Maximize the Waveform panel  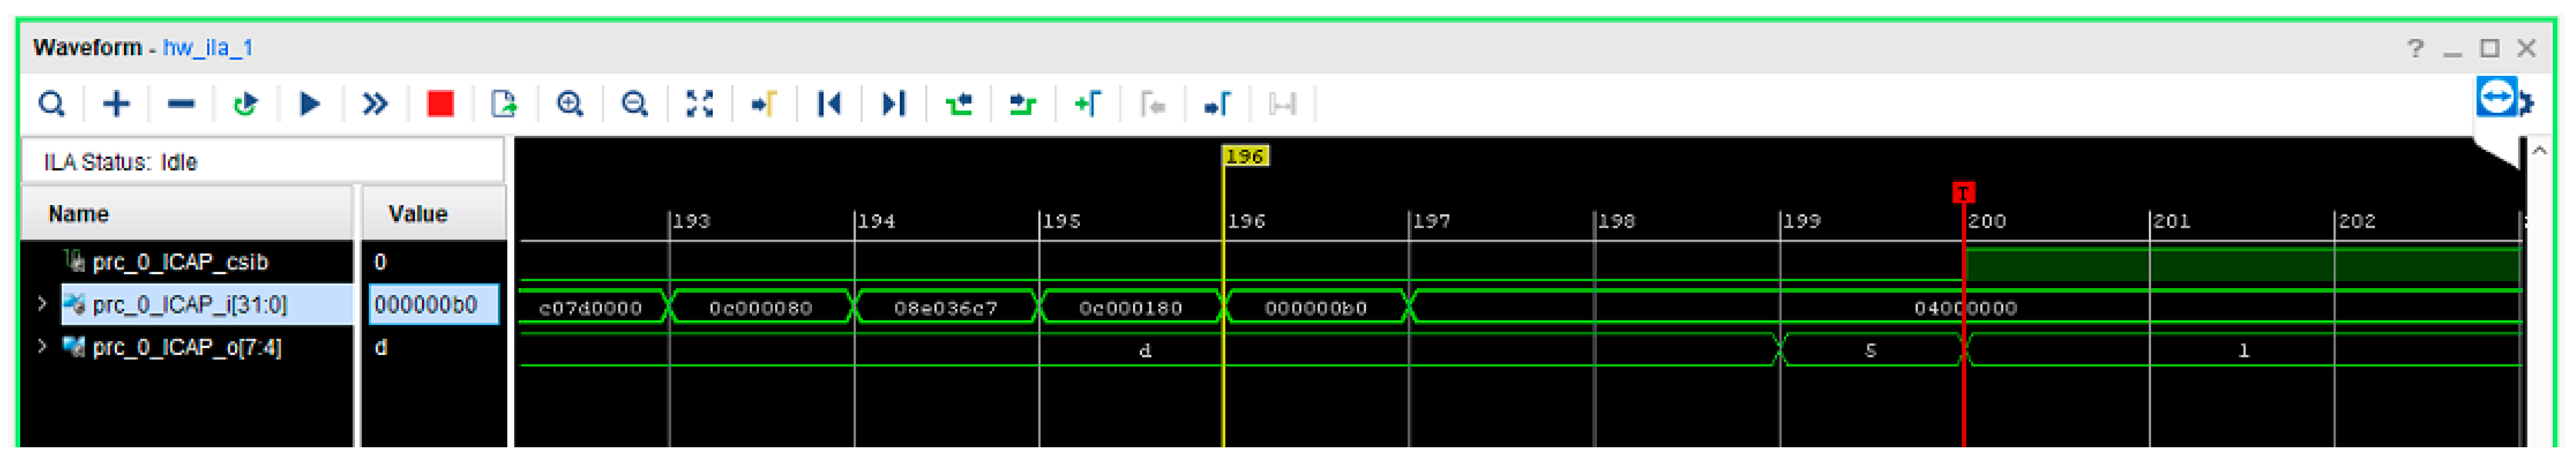(x=2490, y=48)
